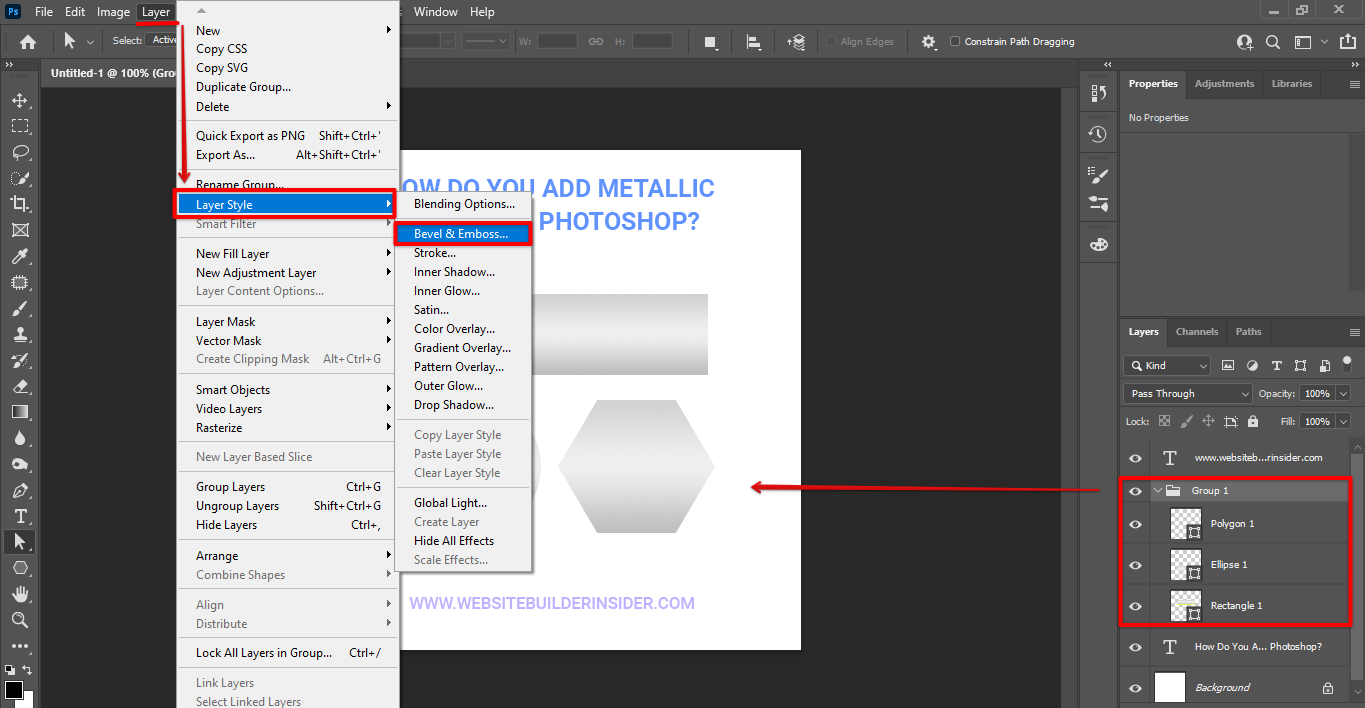Select the Eyedropper tool
The height and width of the screenshot is (708, 1365).
point(20,256)
